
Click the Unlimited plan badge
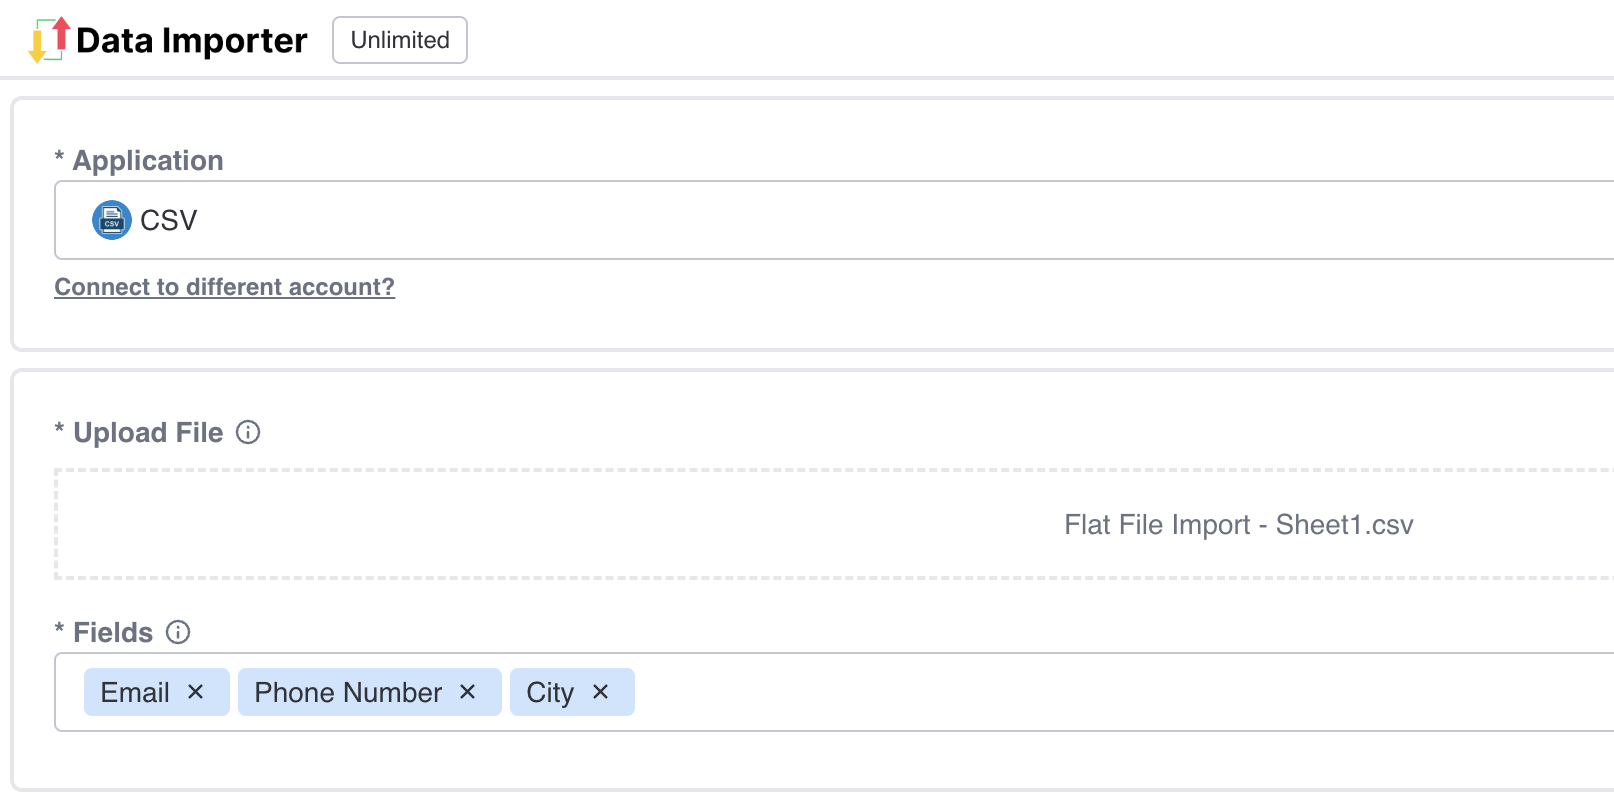click(x=400, y=40)
